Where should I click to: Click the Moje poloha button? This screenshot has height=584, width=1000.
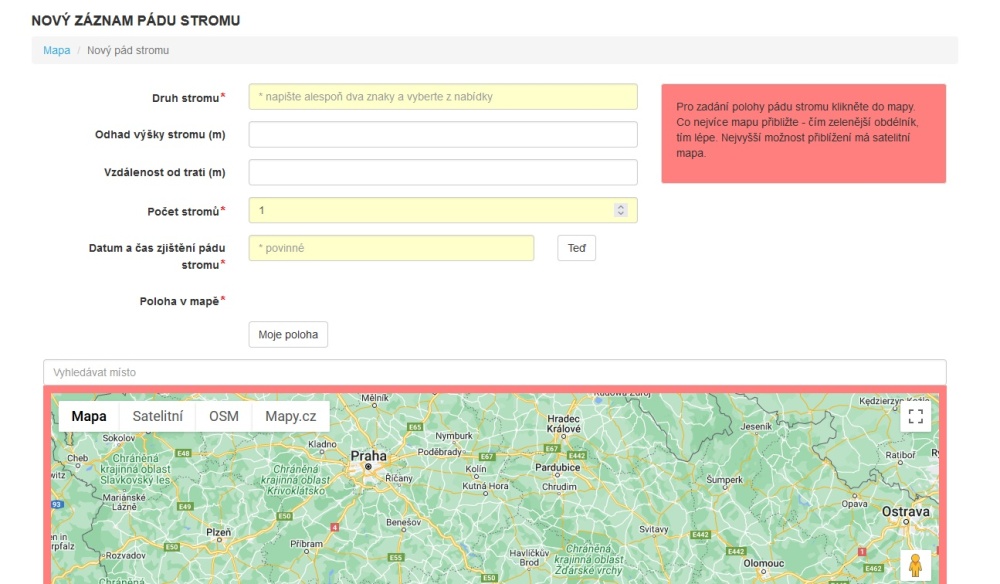click(288, 335)
